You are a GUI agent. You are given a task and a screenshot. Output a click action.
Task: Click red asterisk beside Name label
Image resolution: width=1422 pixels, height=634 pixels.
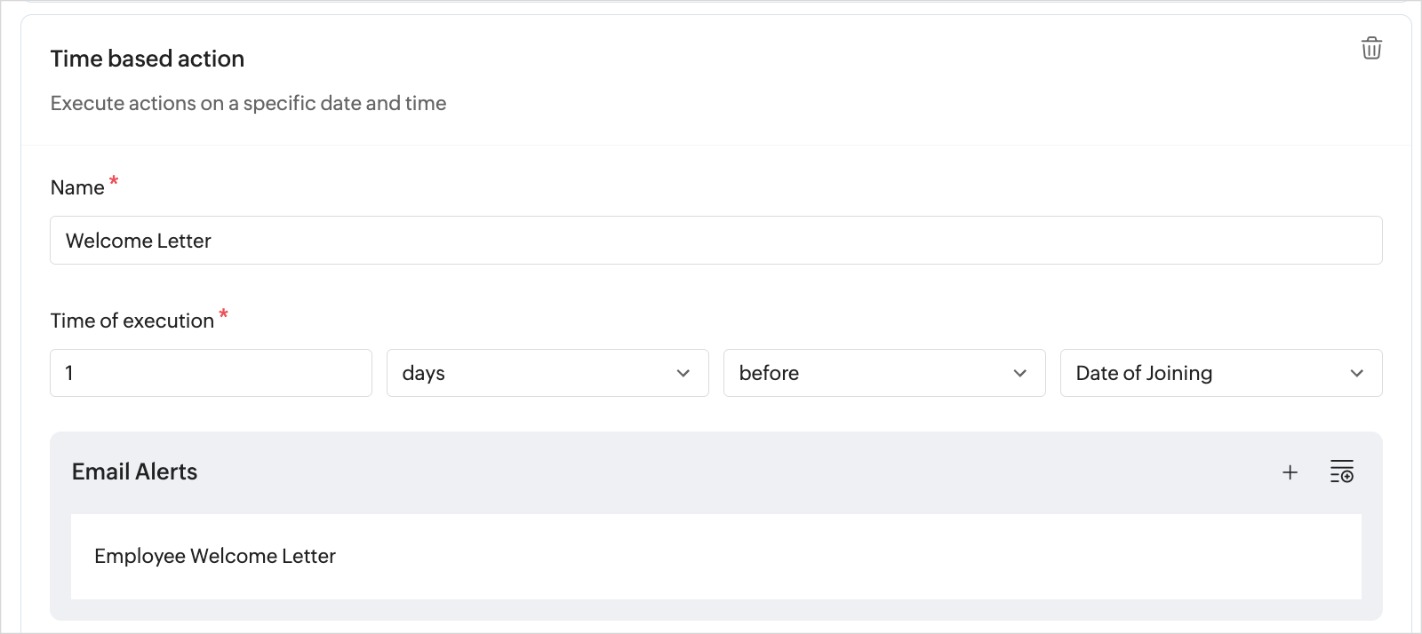coord(114,181)
